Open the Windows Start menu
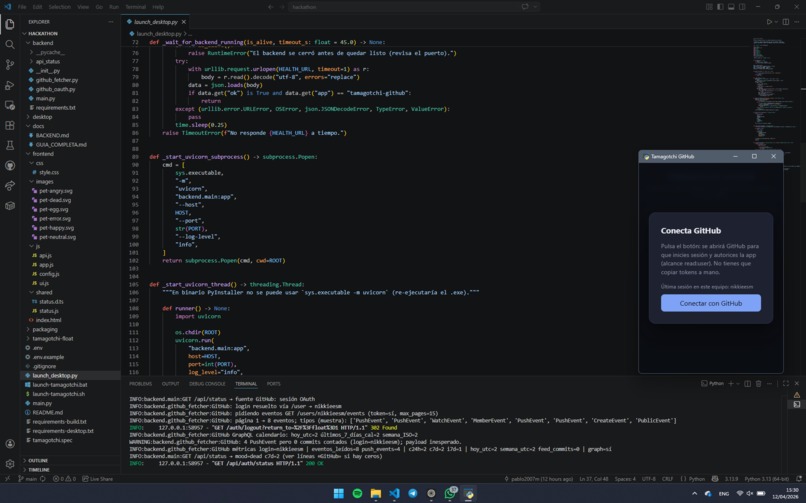The image size is (806, 503). tap(339, 494)
